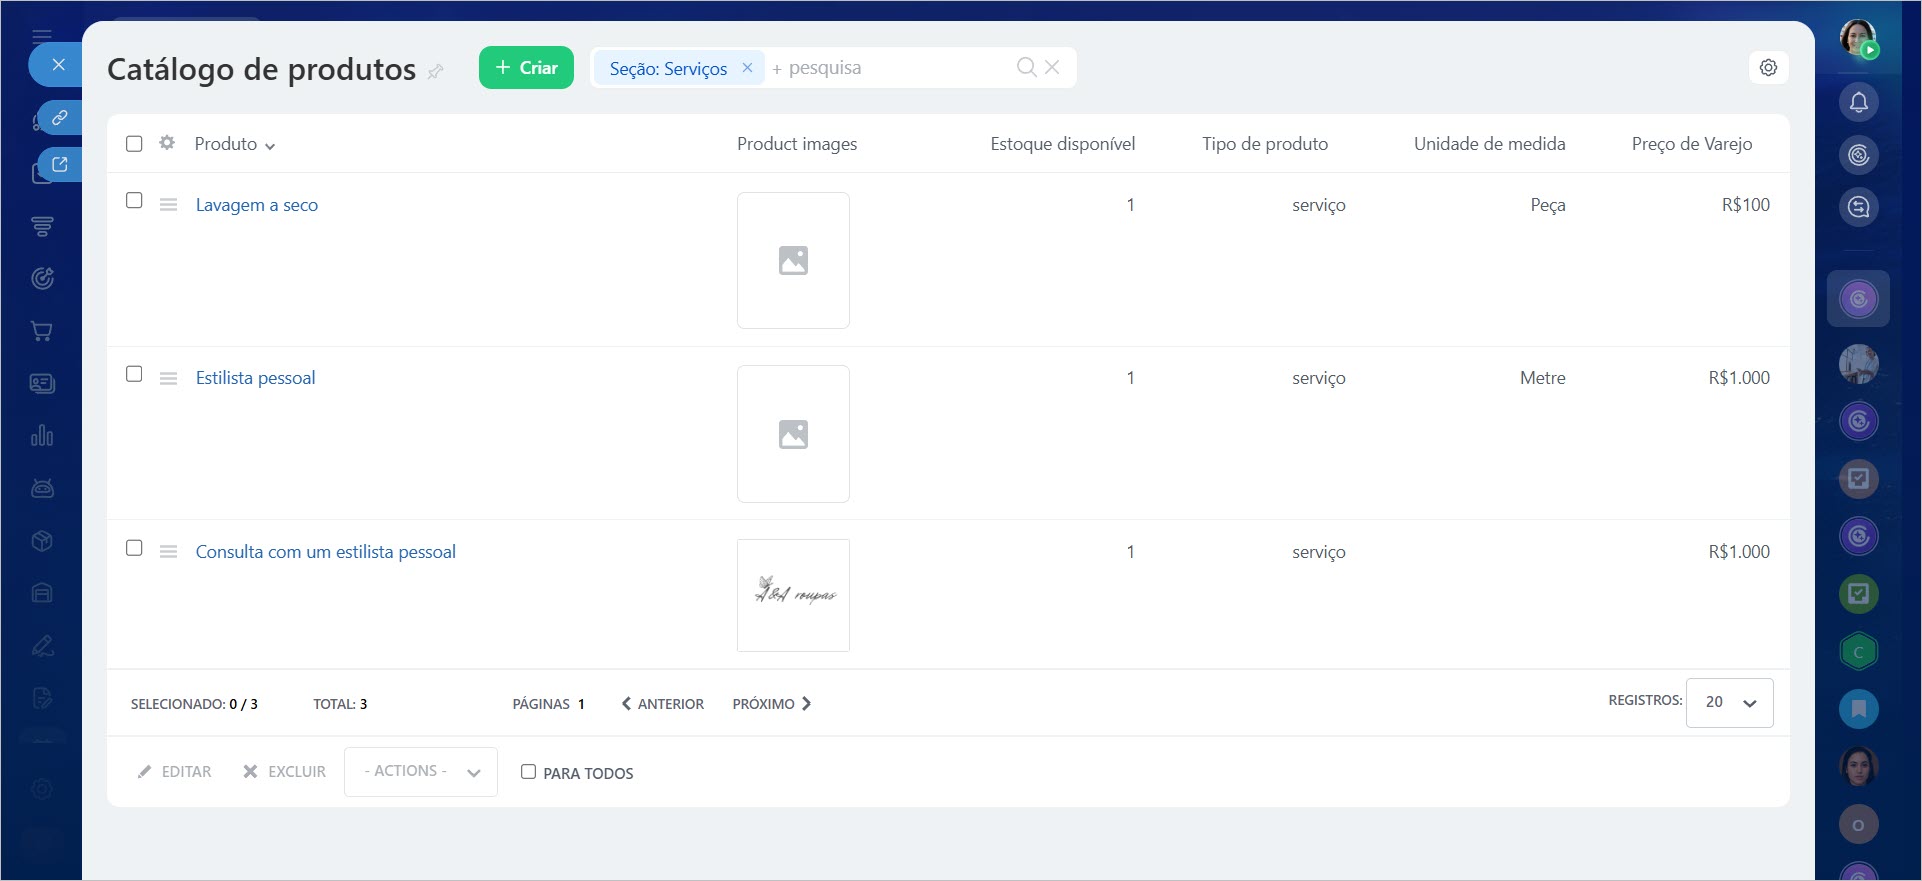Check the Estilista pessoal row checkbox
This screenshot has height=881, width=1922.
134,374
